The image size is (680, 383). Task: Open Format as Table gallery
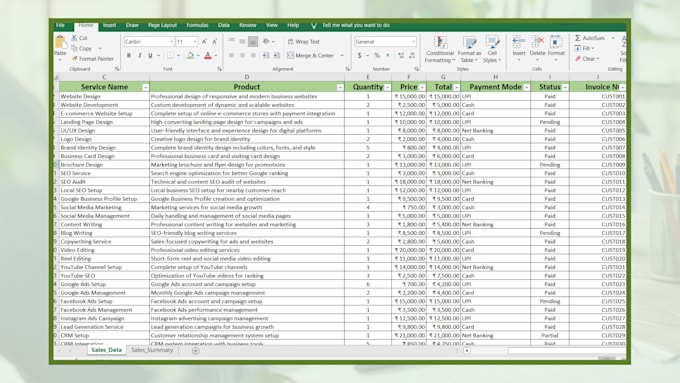[x=469, y=49]
